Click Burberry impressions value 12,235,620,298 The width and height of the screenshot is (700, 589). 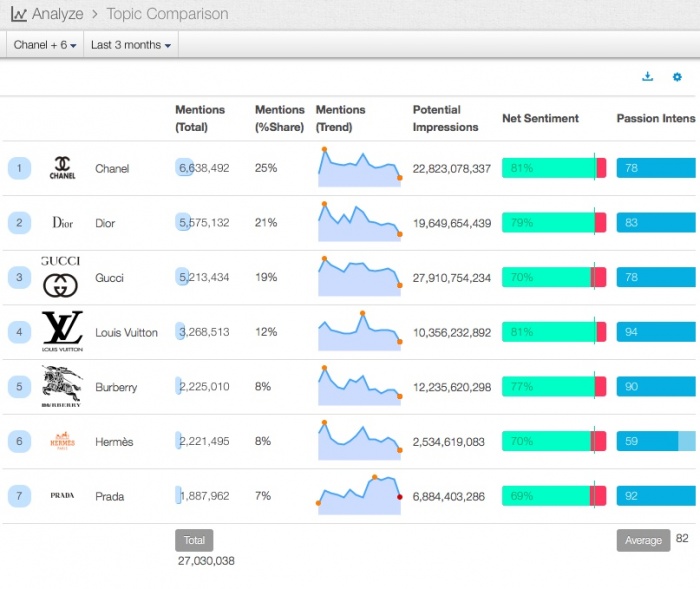tap(452, 387)
